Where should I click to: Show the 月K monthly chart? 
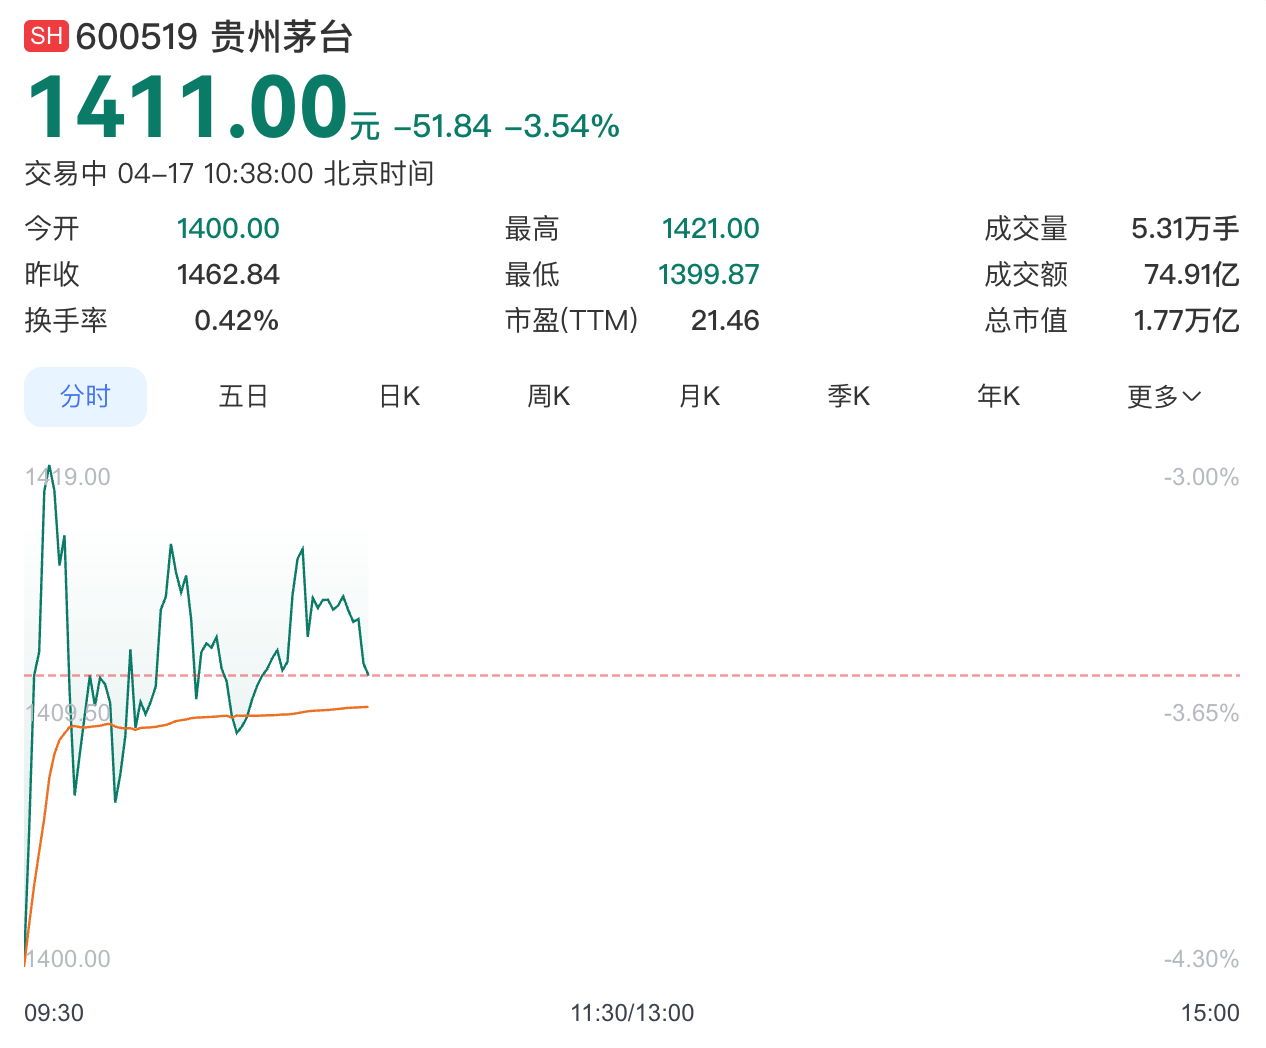[x=699, y=397]
